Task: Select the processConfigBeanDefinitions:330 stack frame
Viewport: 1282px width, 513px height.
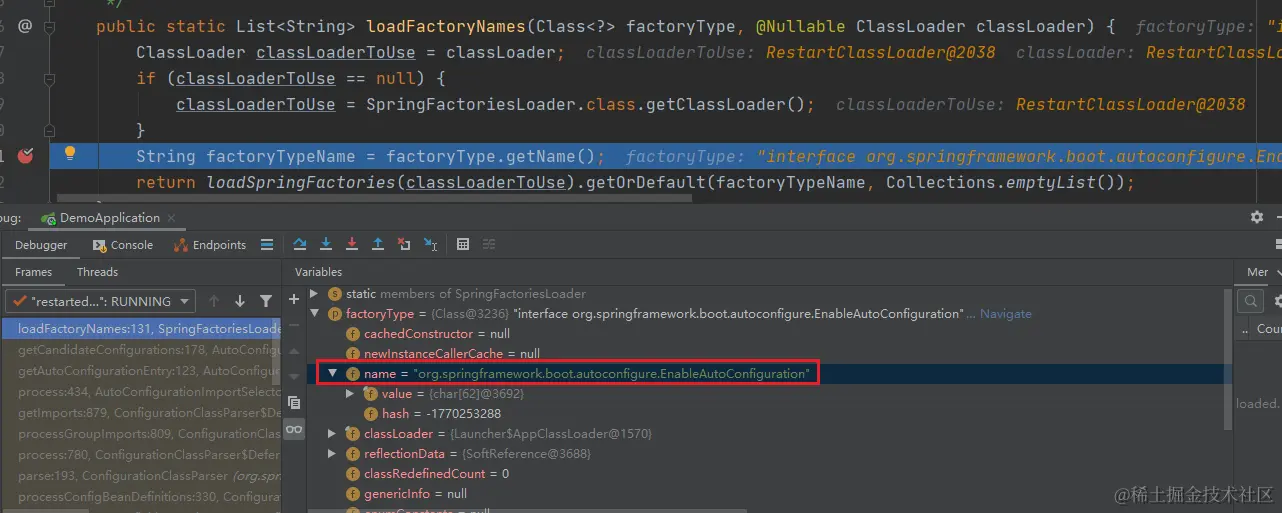Action: [x=141, y=497]
